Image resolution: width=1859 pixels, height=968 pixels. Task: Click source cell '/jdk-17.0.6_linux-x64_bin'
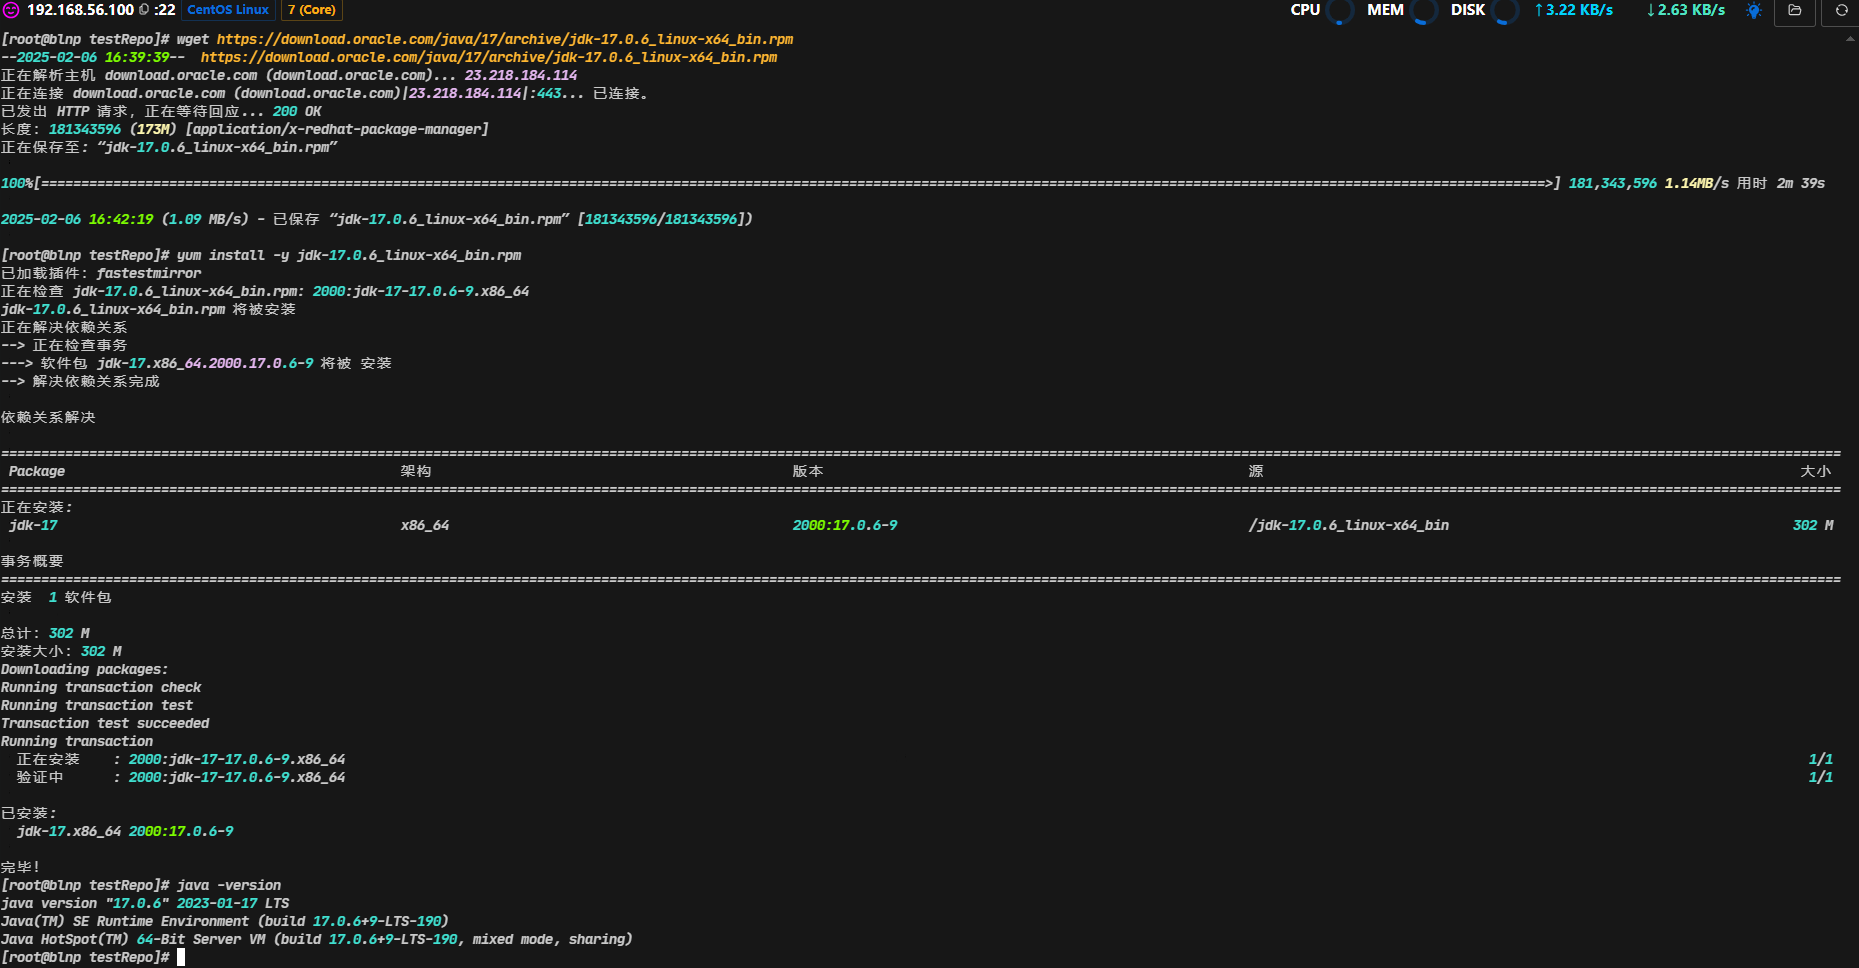click(x=1349, y=525)
